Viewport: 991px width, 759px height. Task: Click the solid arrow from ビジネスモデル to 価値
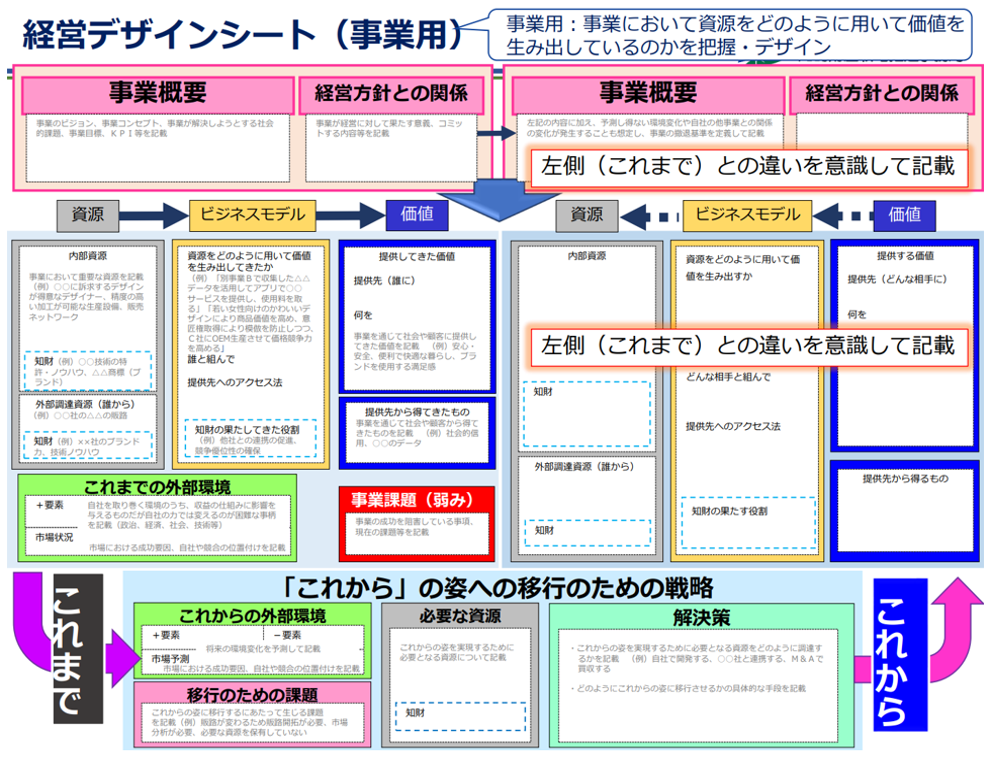coord(352,215)
